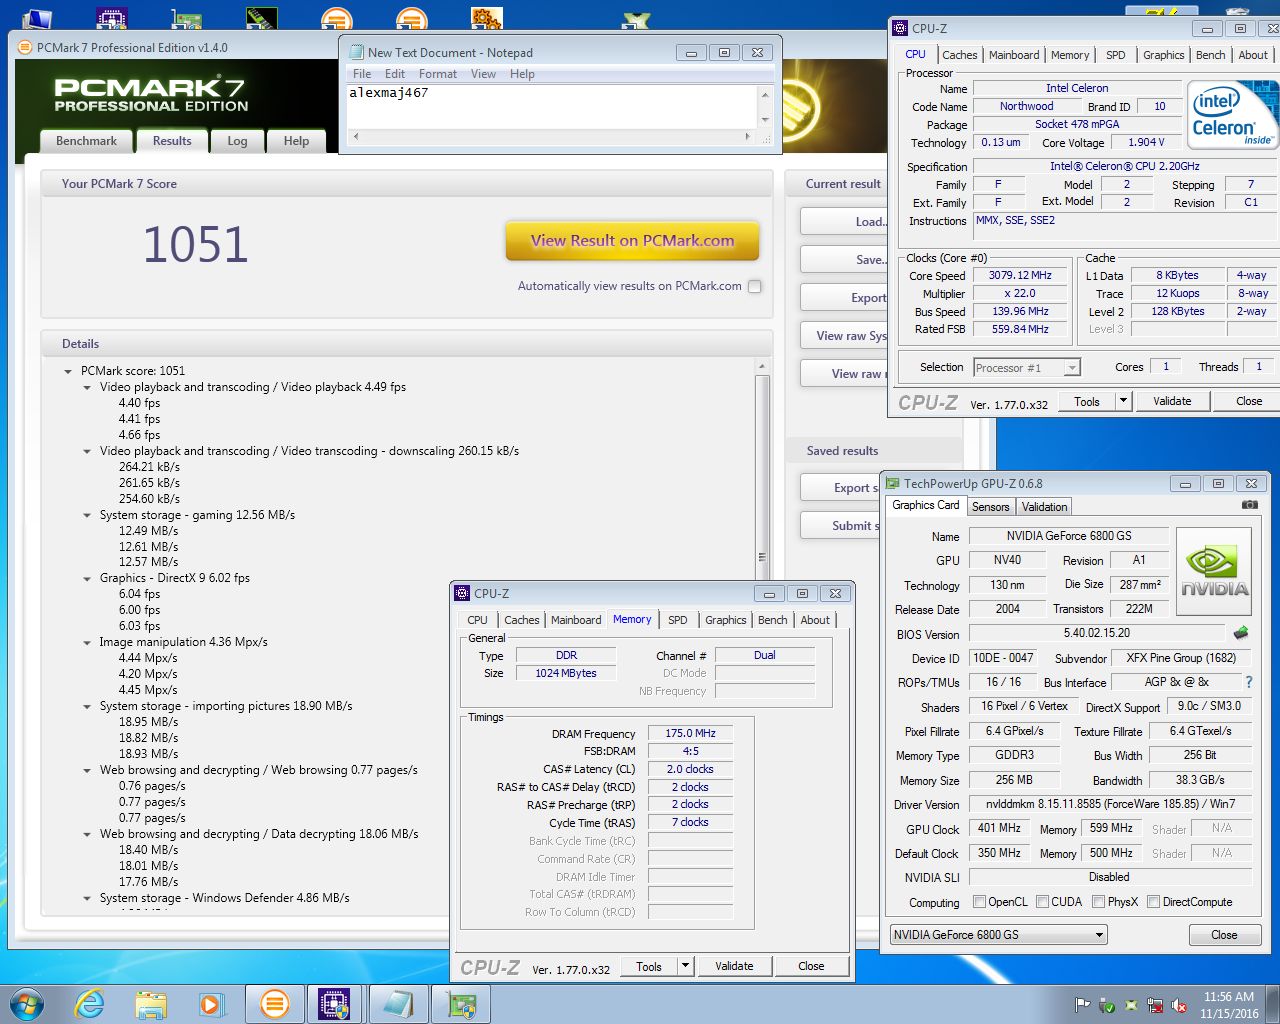Switch to PCMark 7 via orange taskbar icon
The height and width of the screenshot is (1024, 1280).
click(x=274, y=1004)
